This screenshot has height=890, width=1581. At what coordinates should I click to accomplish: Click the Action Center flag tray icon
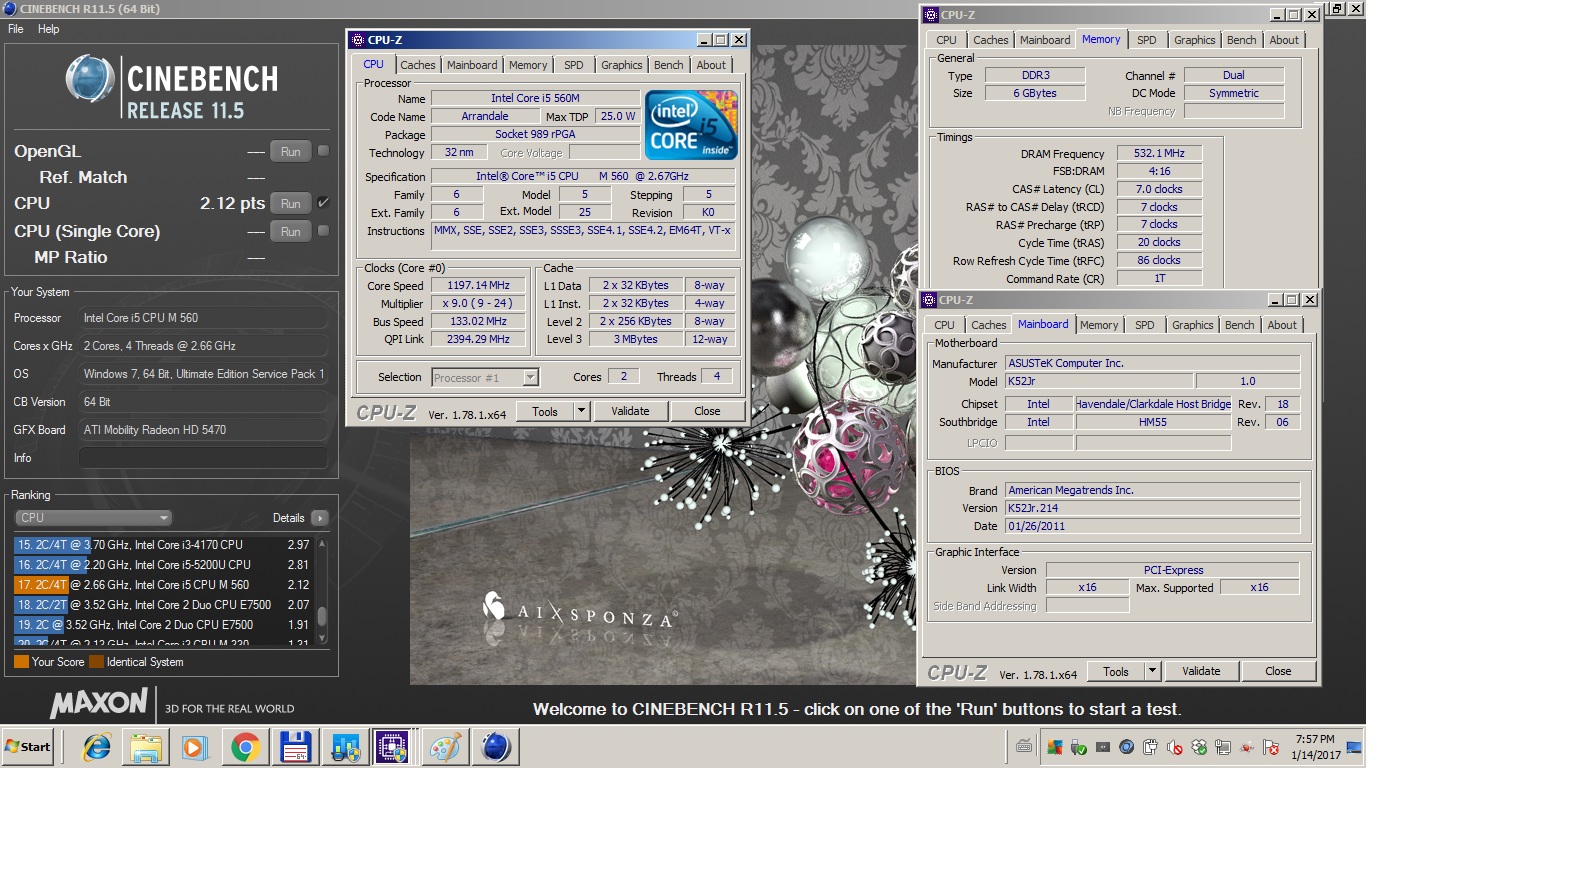tap(1271, 747)
